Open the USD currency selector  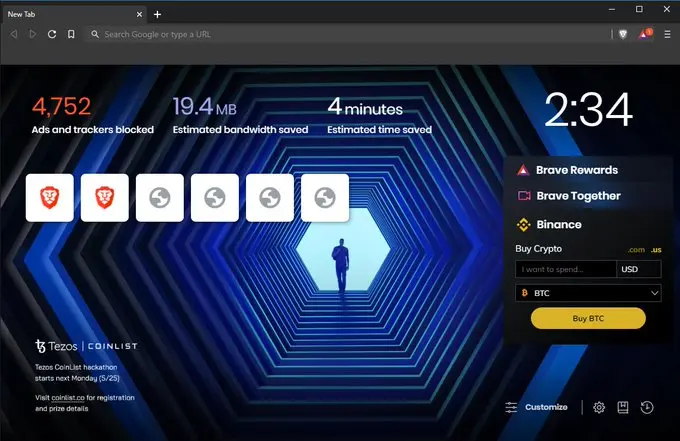tap(639, 269)
